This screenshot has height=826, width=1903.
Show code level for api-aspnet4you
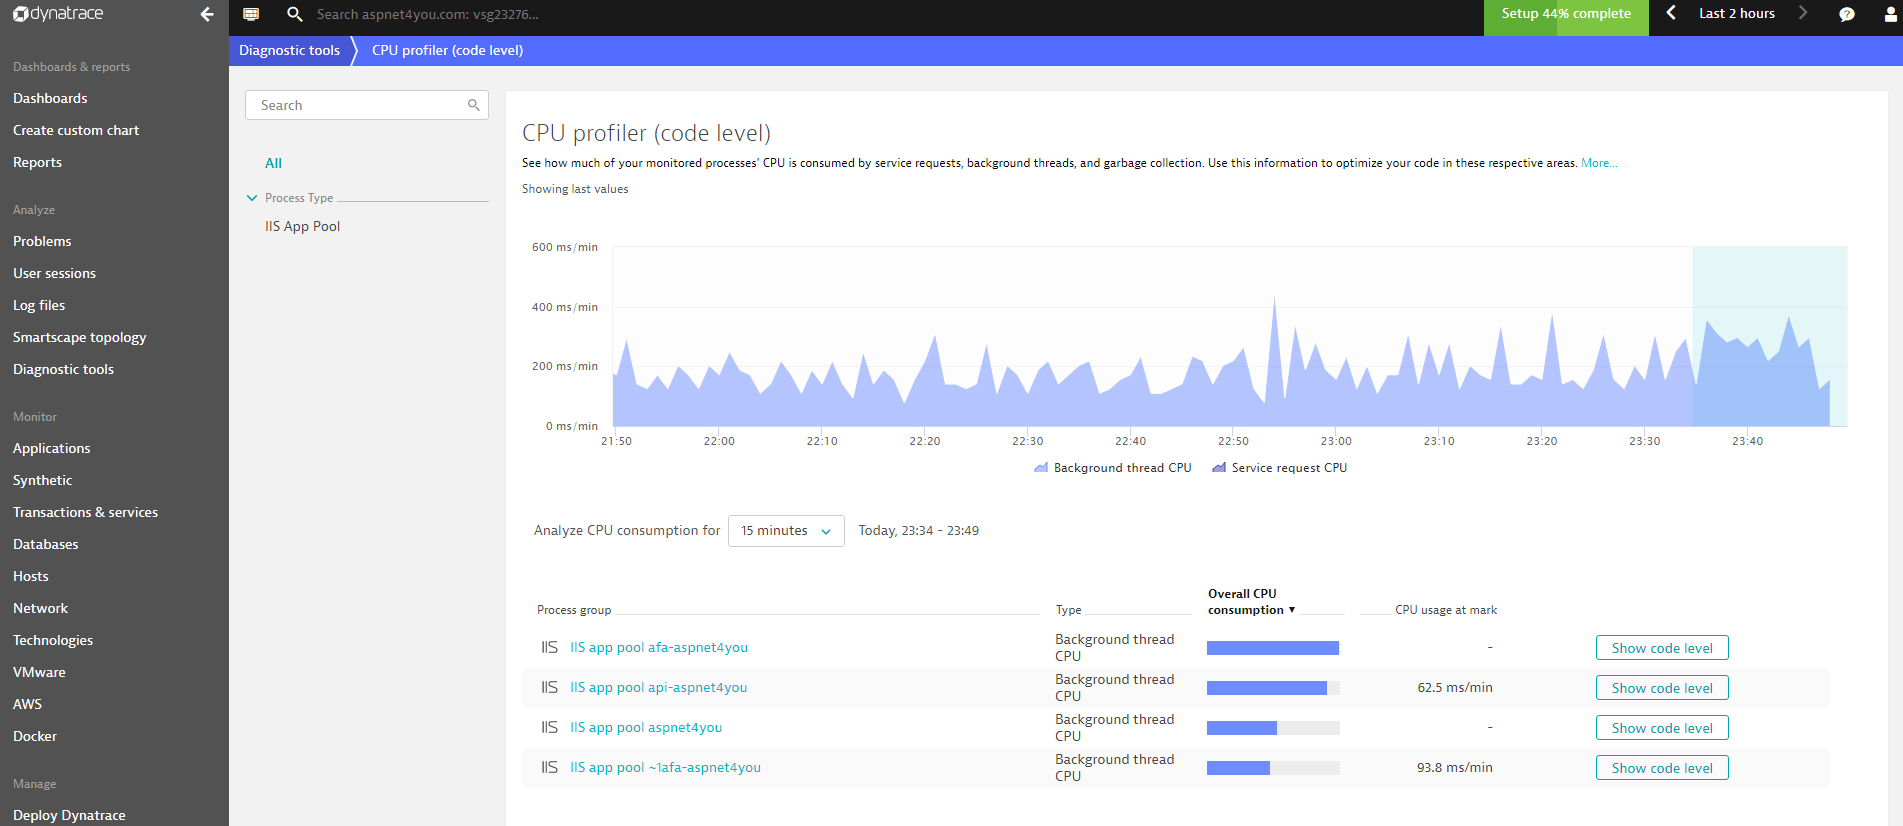1662,688
